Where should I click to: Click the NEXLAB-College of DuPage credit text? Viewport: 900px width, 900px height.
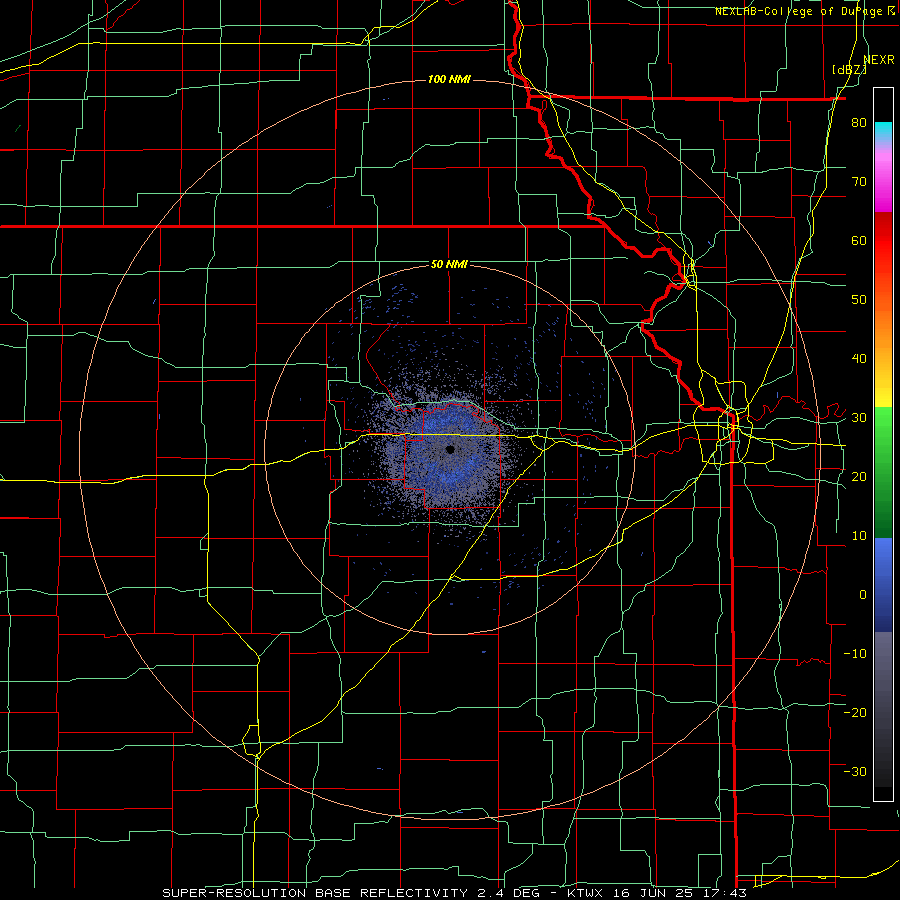point(805,11)
